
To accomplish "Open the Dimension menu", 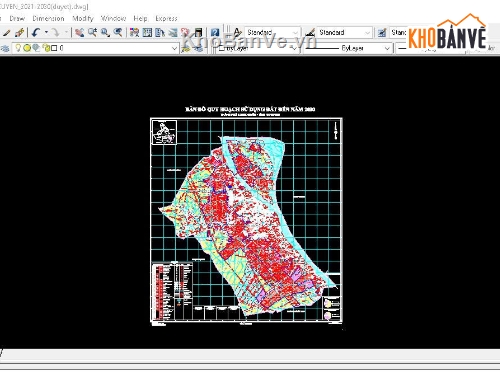I will [x=48, y=18].
